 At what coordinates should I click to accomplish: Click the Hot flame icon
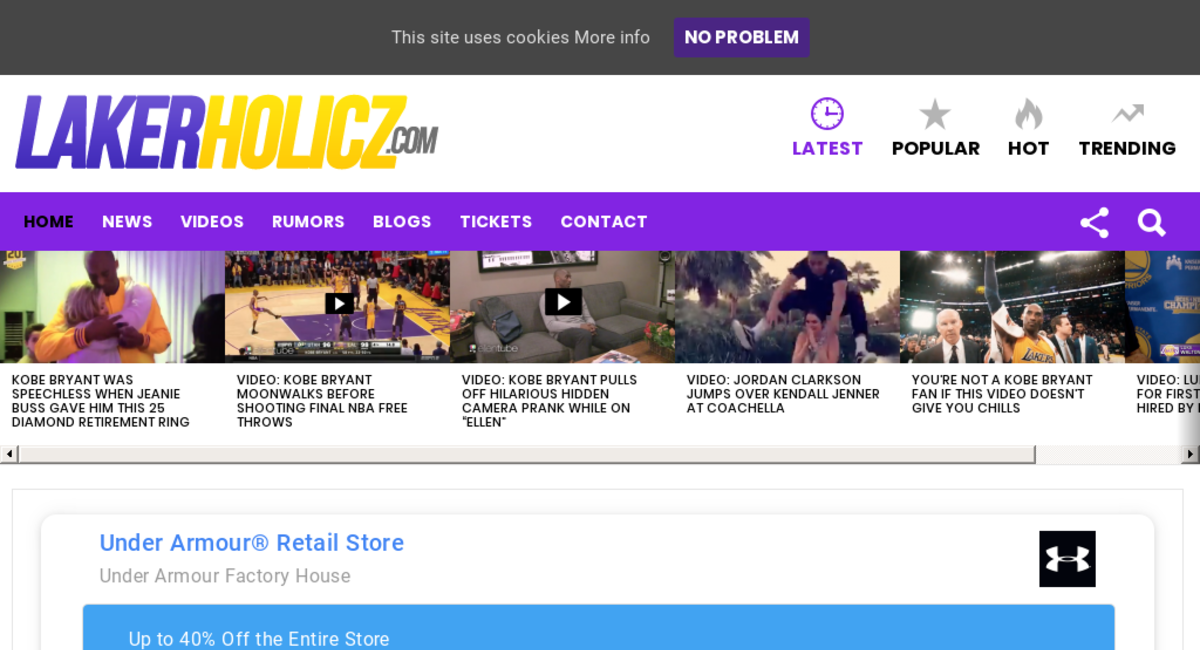[1028, 114]
